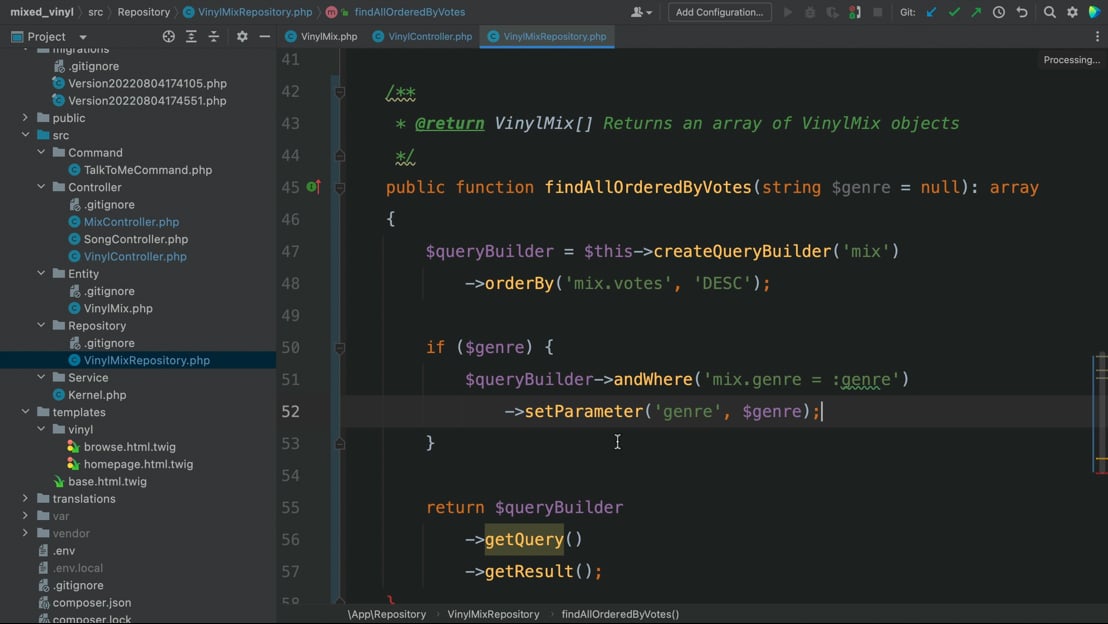Click the Stop square icon

click(877, 12)
